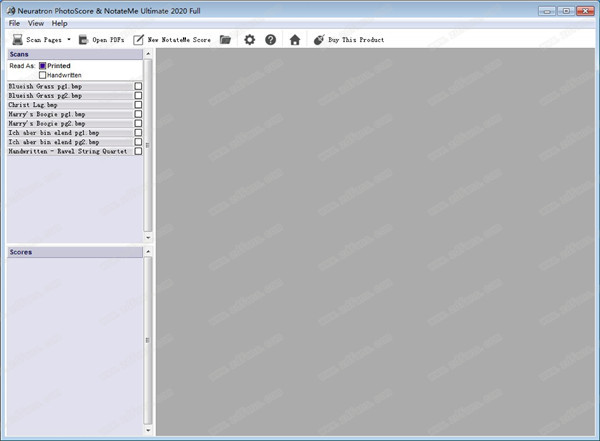Go to the home icon
The image size is (600, 441).
coord(295,40)
